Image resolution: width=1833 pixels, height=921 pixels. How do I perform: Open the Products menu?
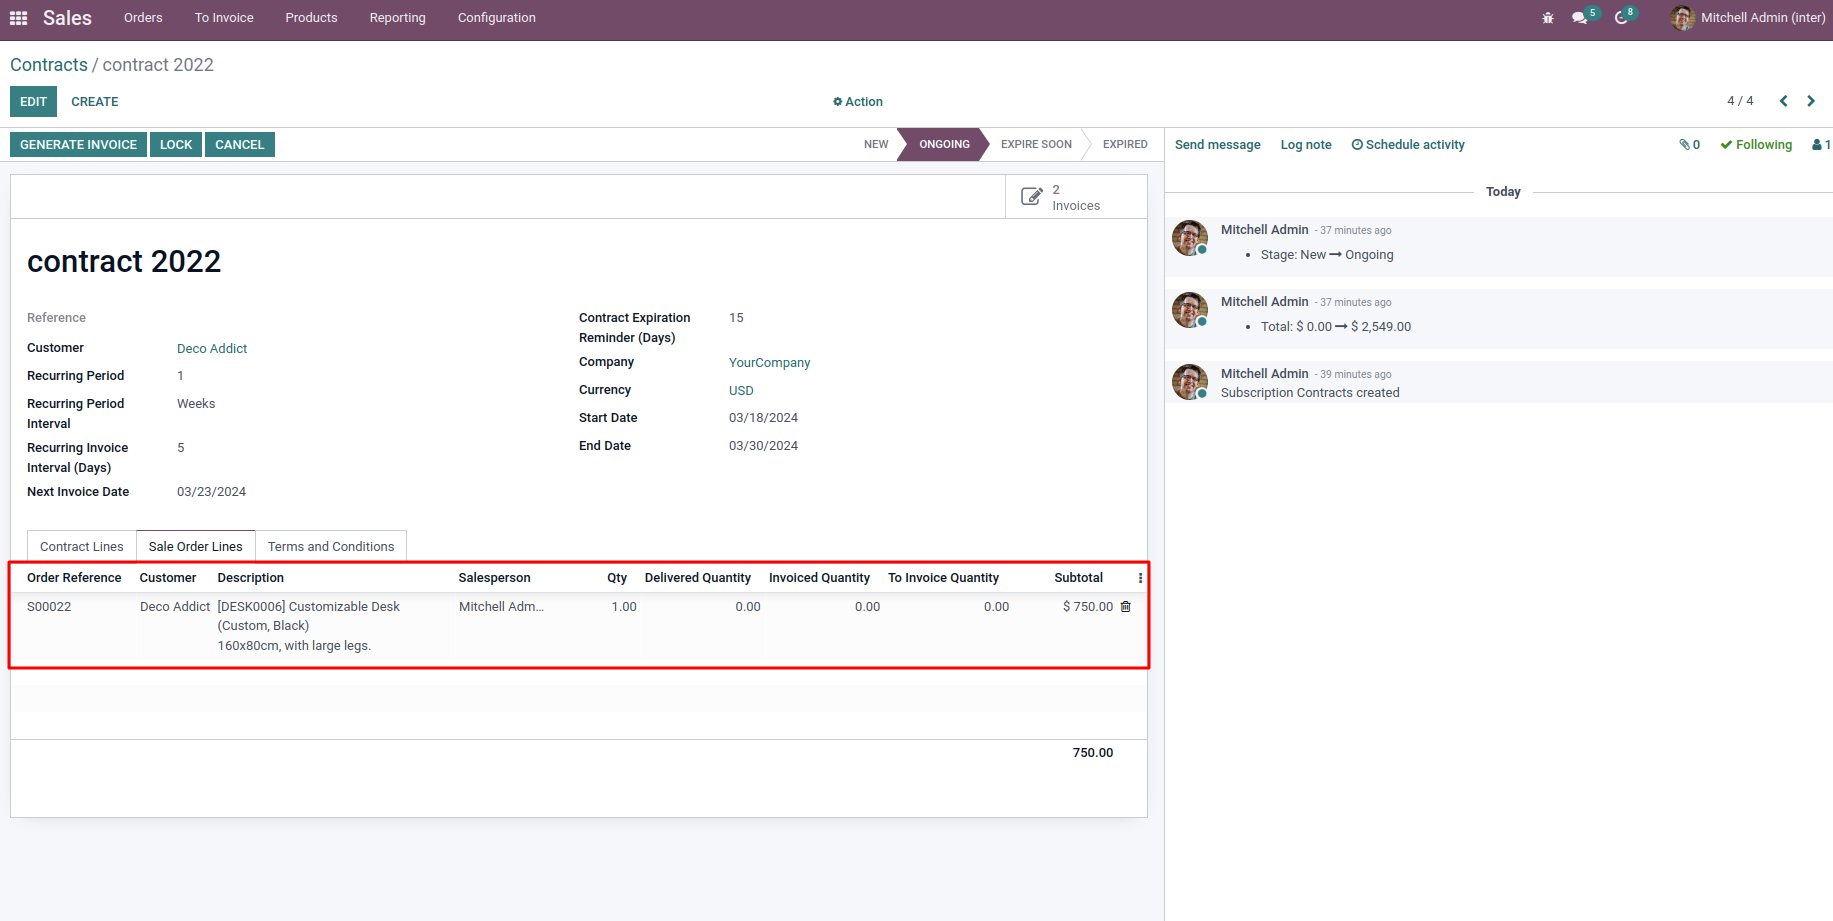[x=311, y=18]
